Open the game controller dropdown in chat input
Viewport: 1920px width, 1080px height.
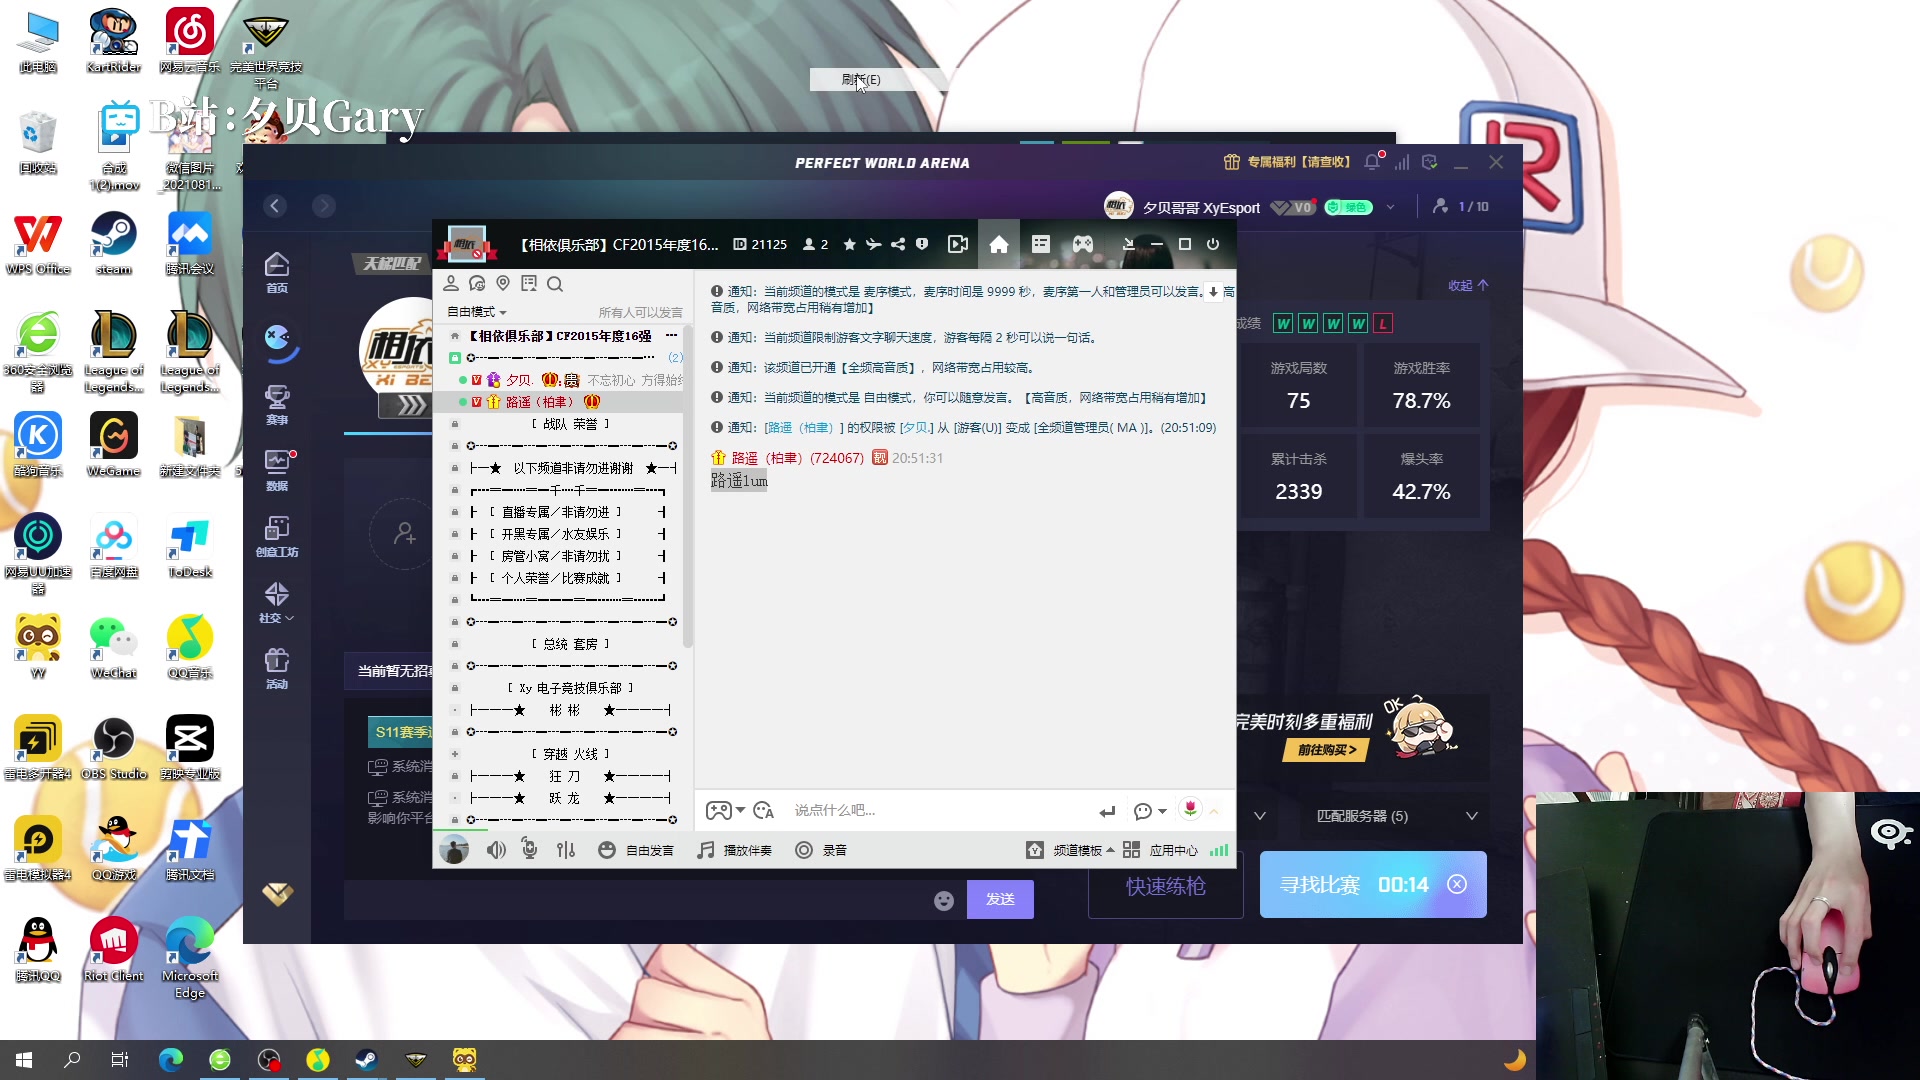click(726, 810)
